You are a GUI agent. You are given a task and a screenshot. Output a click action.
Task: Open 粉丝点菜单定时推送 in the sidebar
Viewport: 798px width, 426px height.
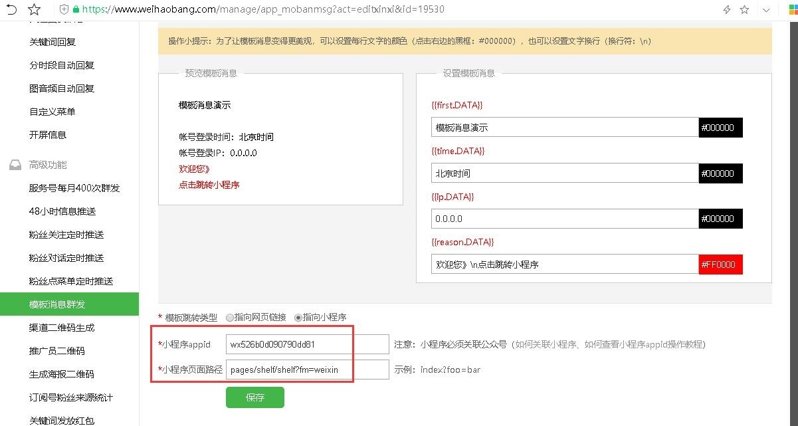tap(71, 281)
